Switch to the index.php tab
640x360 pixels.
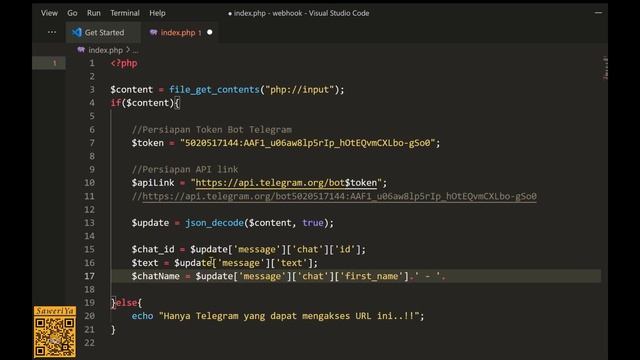pos(179,32)
